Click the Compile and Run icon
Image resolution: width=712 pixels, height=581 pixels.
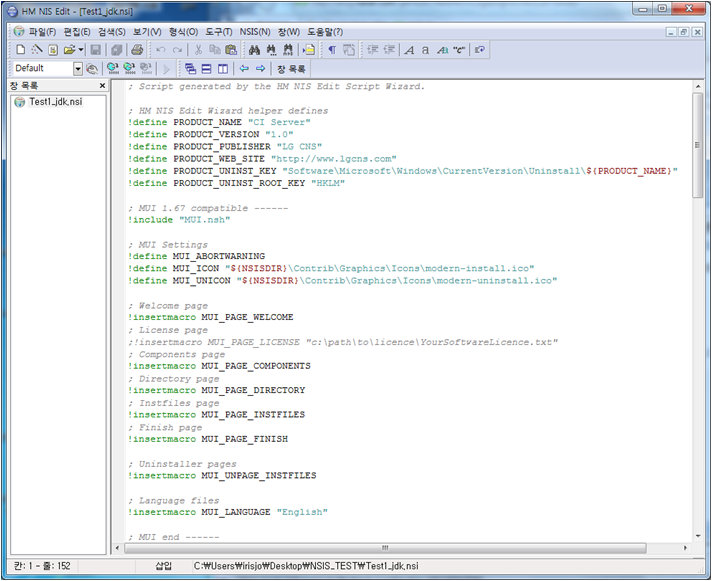129,68
